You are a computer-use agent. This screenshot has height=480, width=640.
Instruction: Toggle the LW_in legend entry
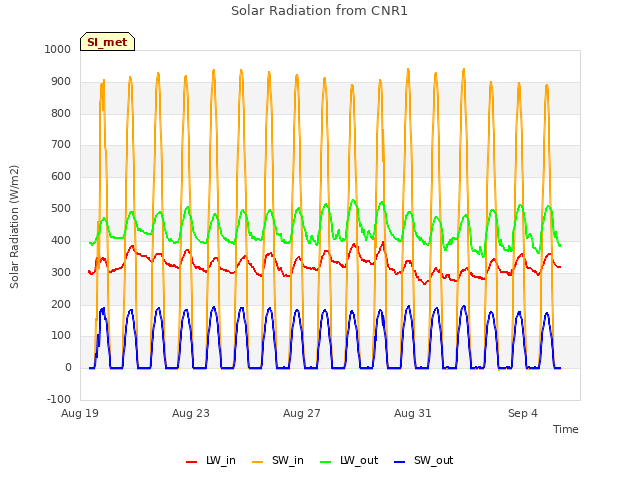211,460
